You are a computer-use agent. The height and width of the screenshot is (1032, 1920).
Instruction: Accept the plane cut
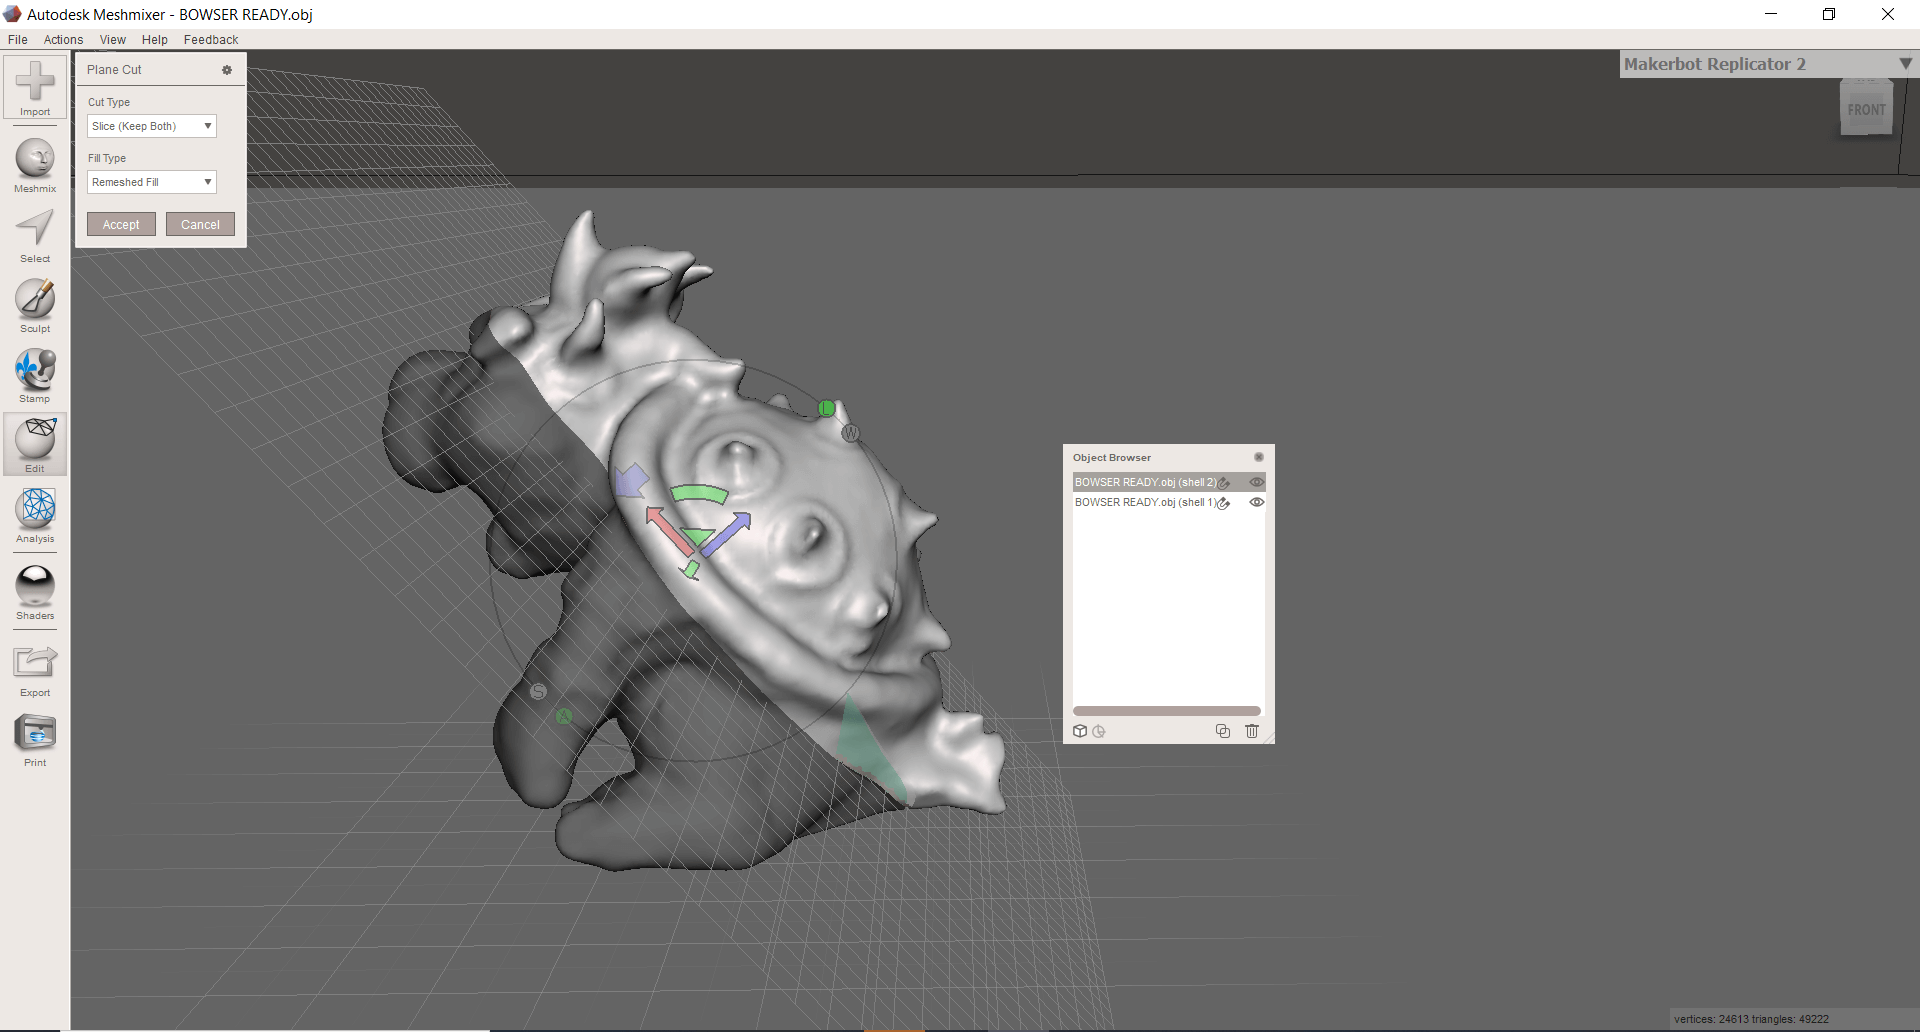tap(121, 224)
